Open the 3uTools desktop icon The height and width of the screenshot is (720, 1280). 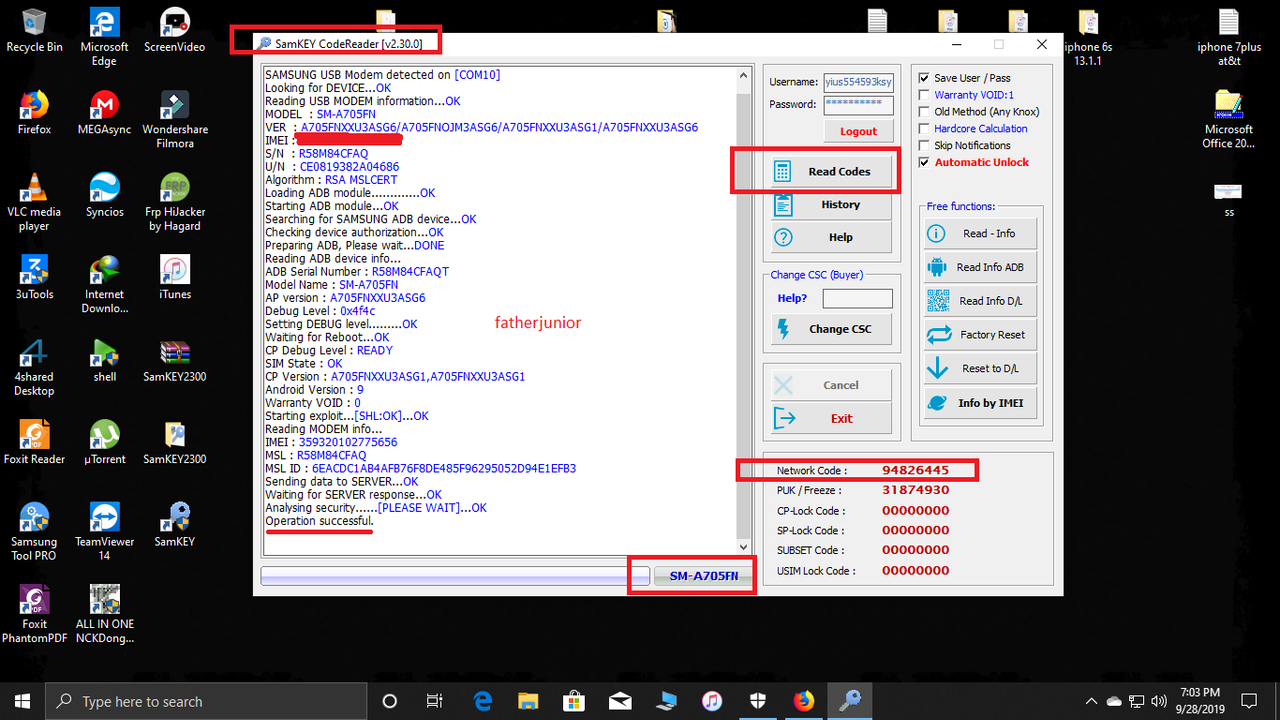pos(34,278)
